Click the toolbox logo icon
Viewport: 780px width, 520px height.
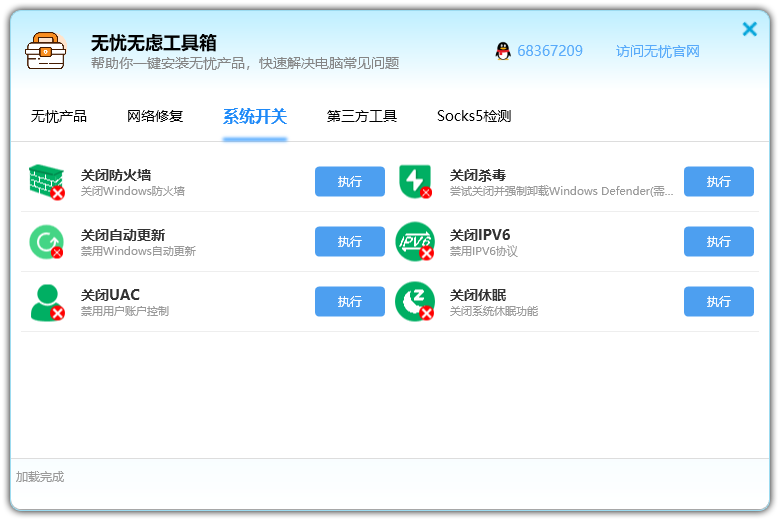coord(46,51)
